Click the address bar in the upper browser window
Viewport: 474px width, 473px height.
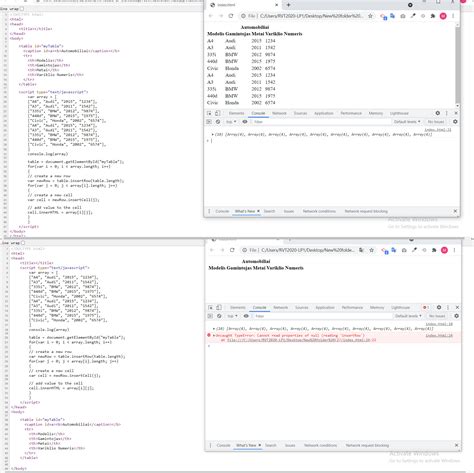[307, 16]
